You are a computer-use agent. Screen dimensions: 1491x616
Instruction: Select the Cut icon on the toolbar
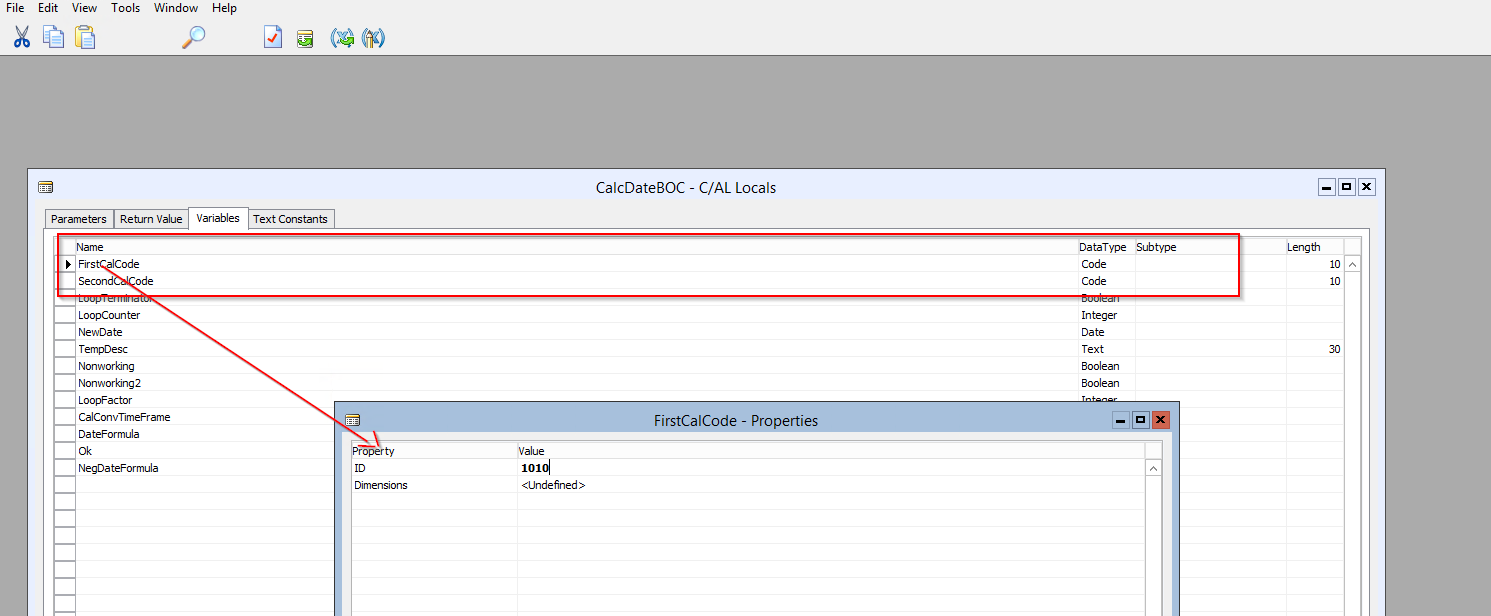[x=21, y=36]
